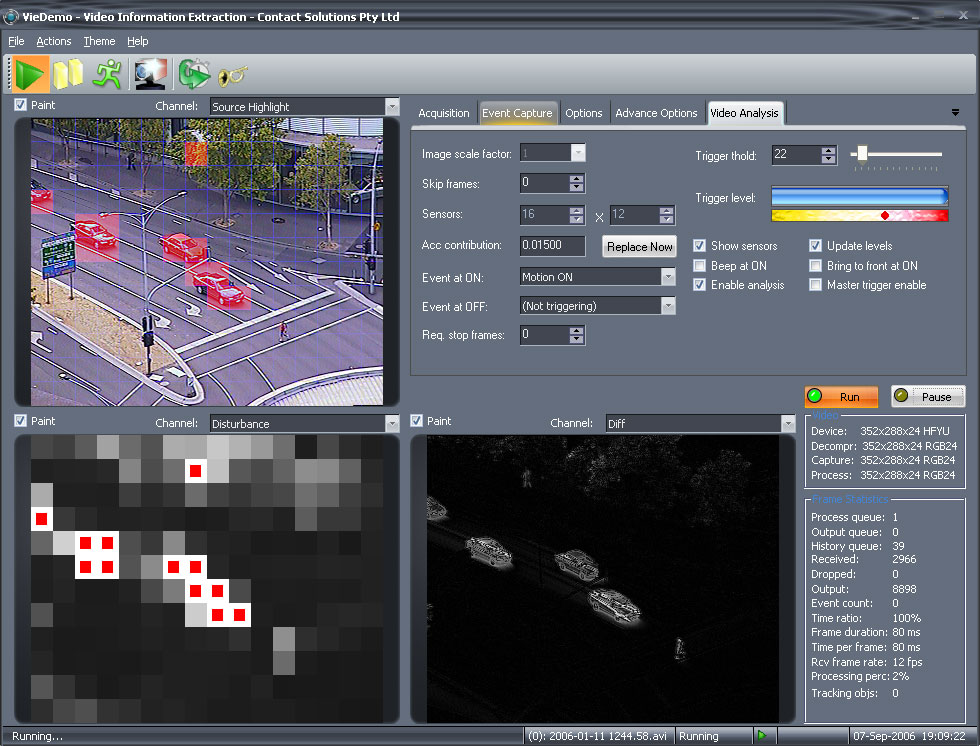Click the green play arrow toolbar icon

tap(31, 74)
